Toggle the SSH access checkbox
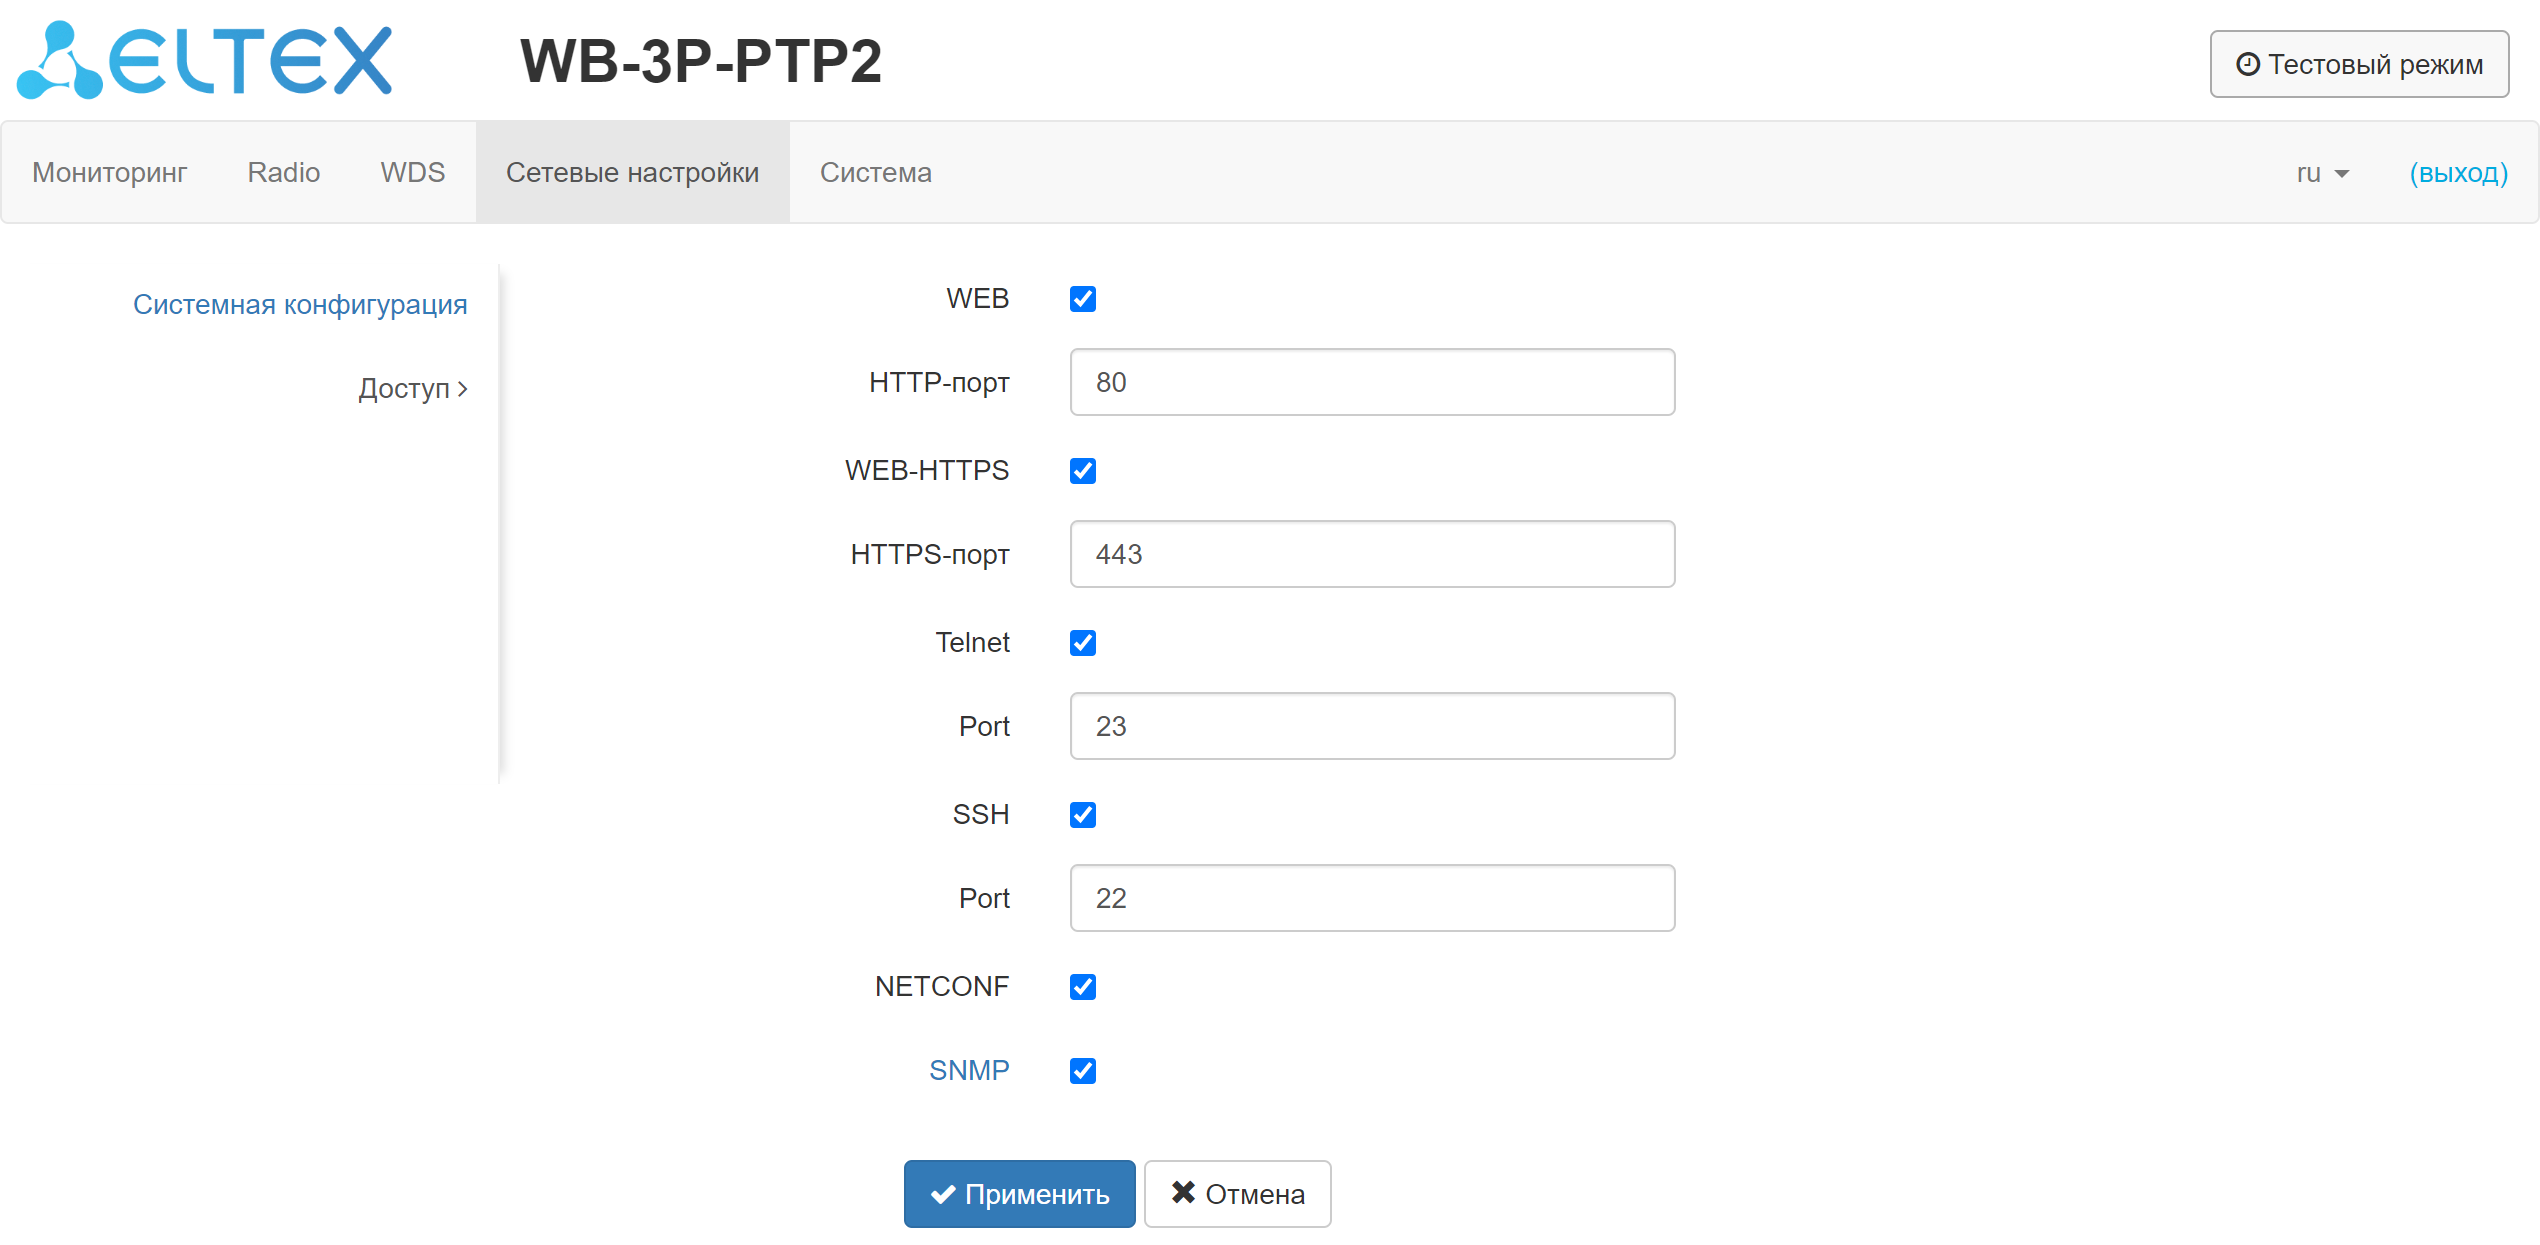The height and width of the screenshot is (1245, 2540). click(x=1082, y=815)
